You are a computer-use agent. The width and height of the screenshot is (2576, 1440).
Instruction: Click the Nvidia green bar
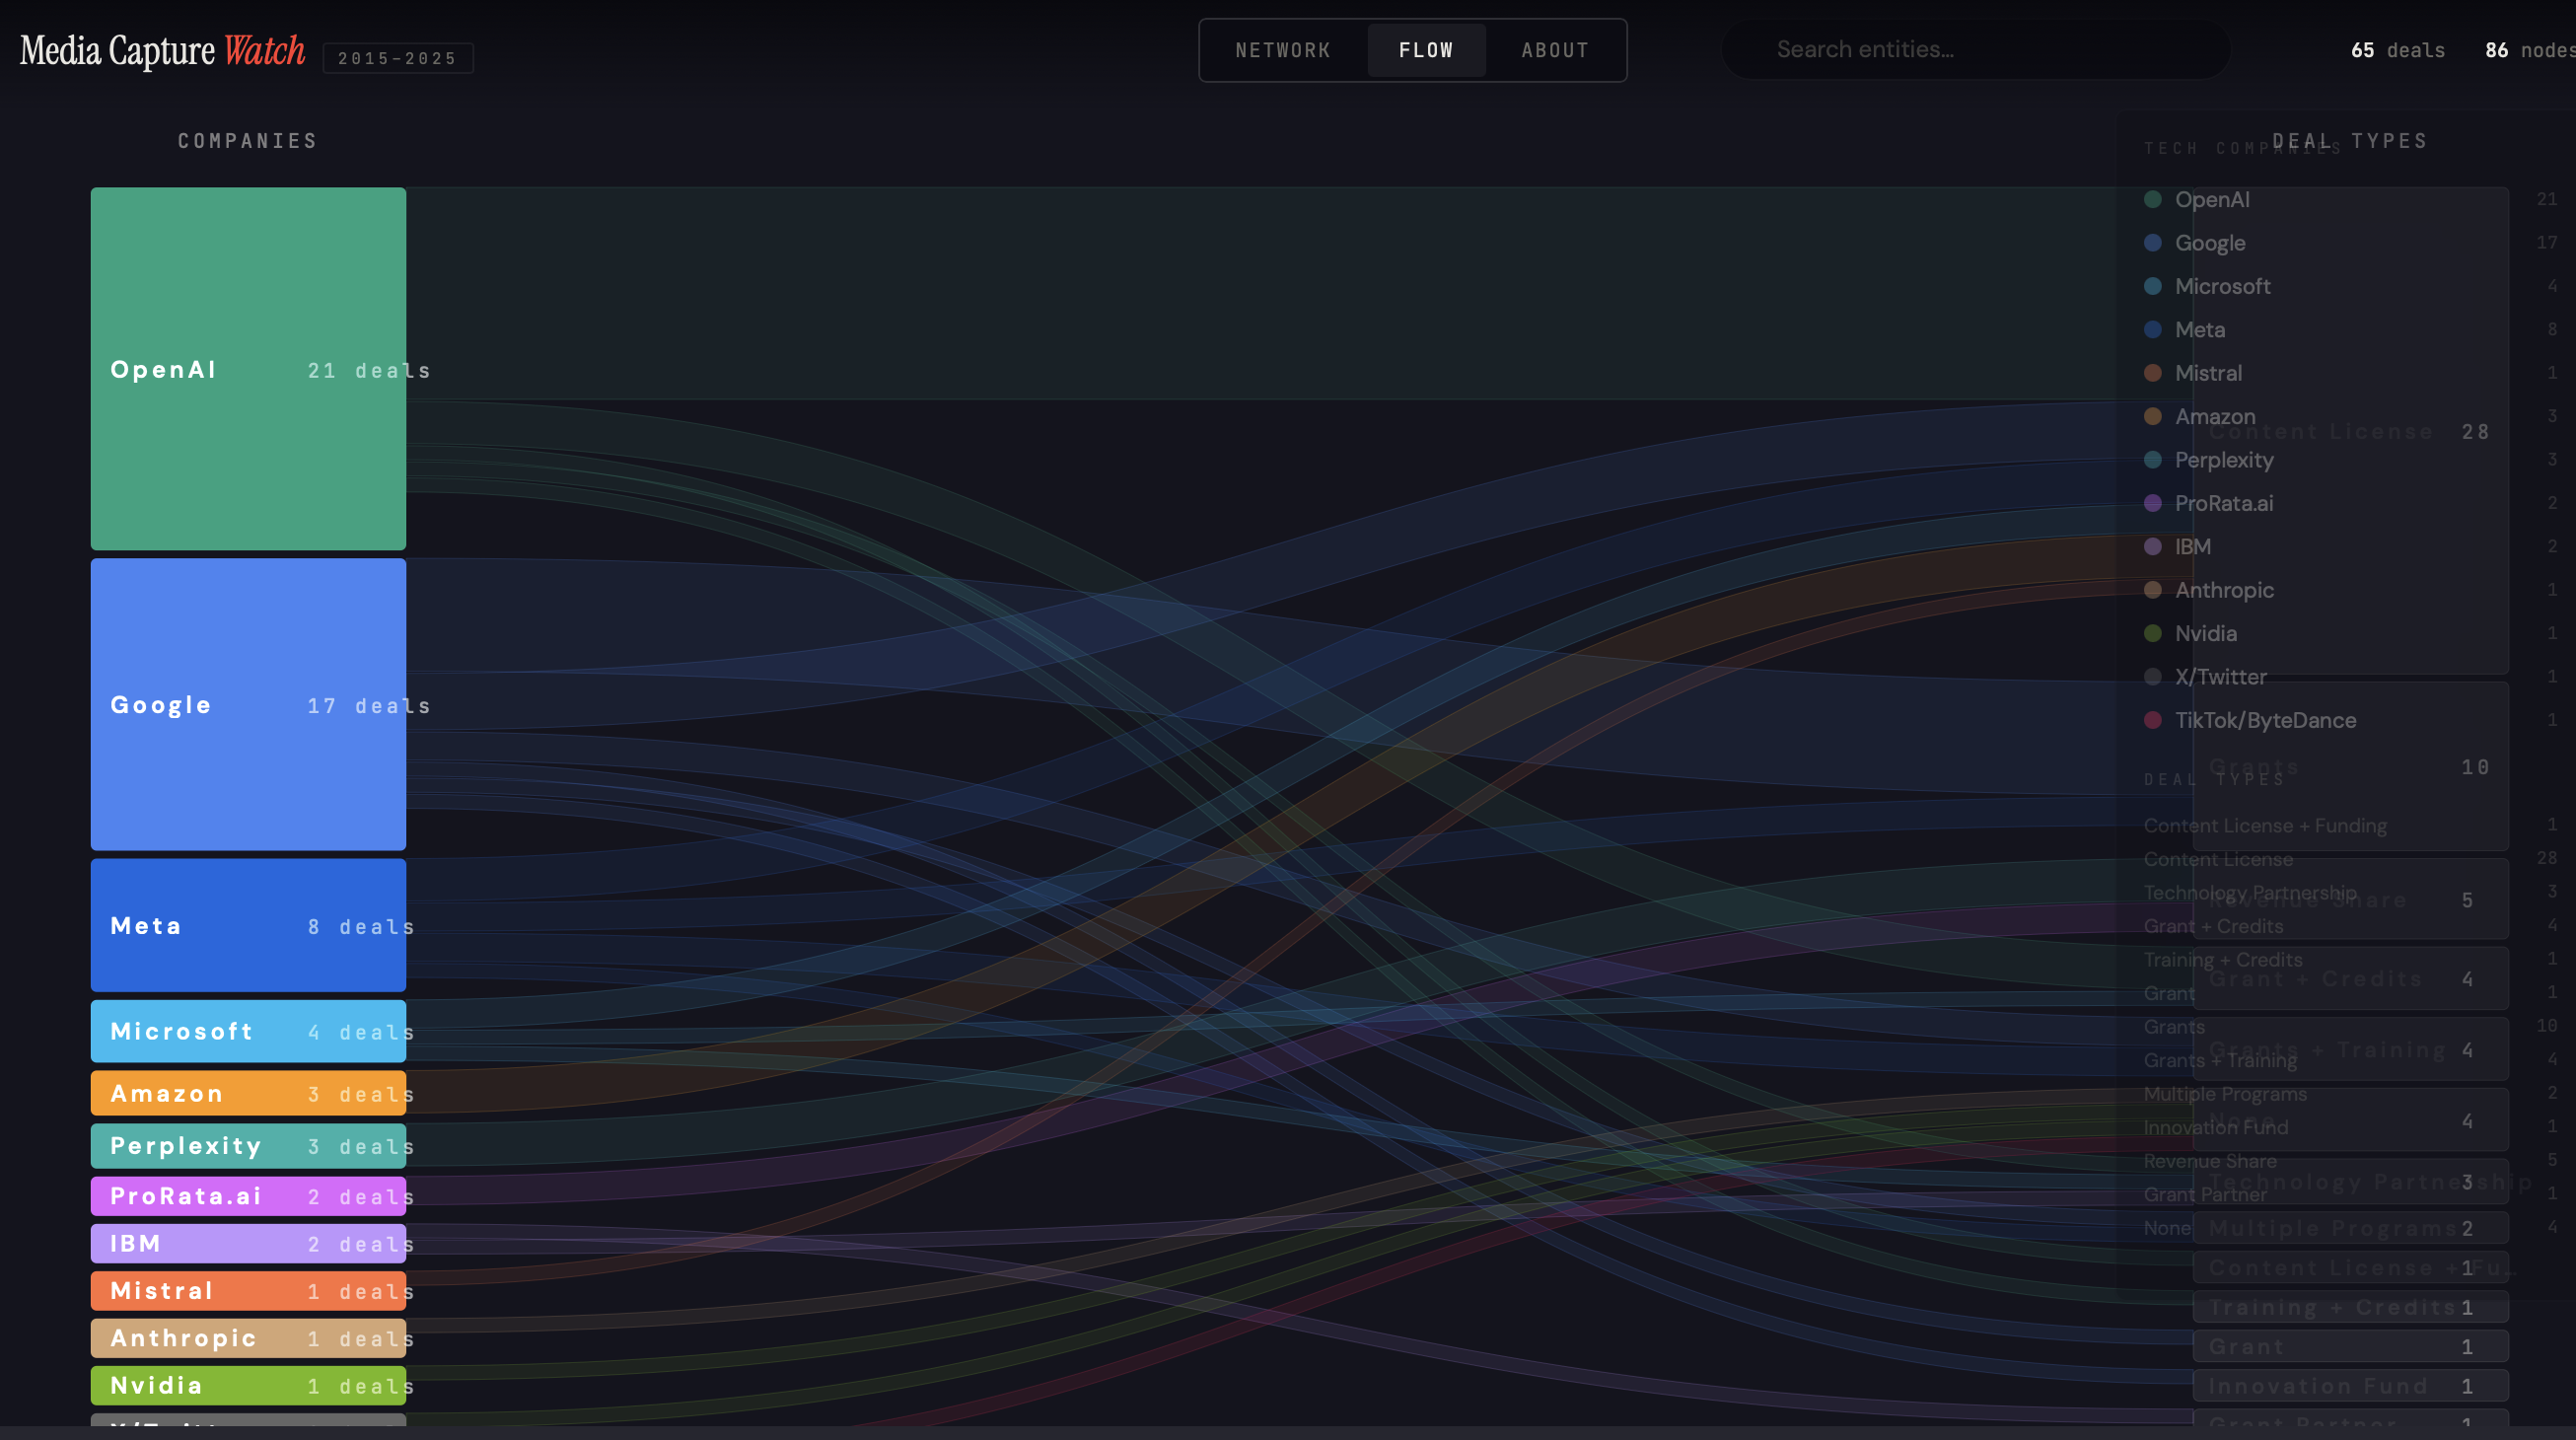coord(248,1385)
